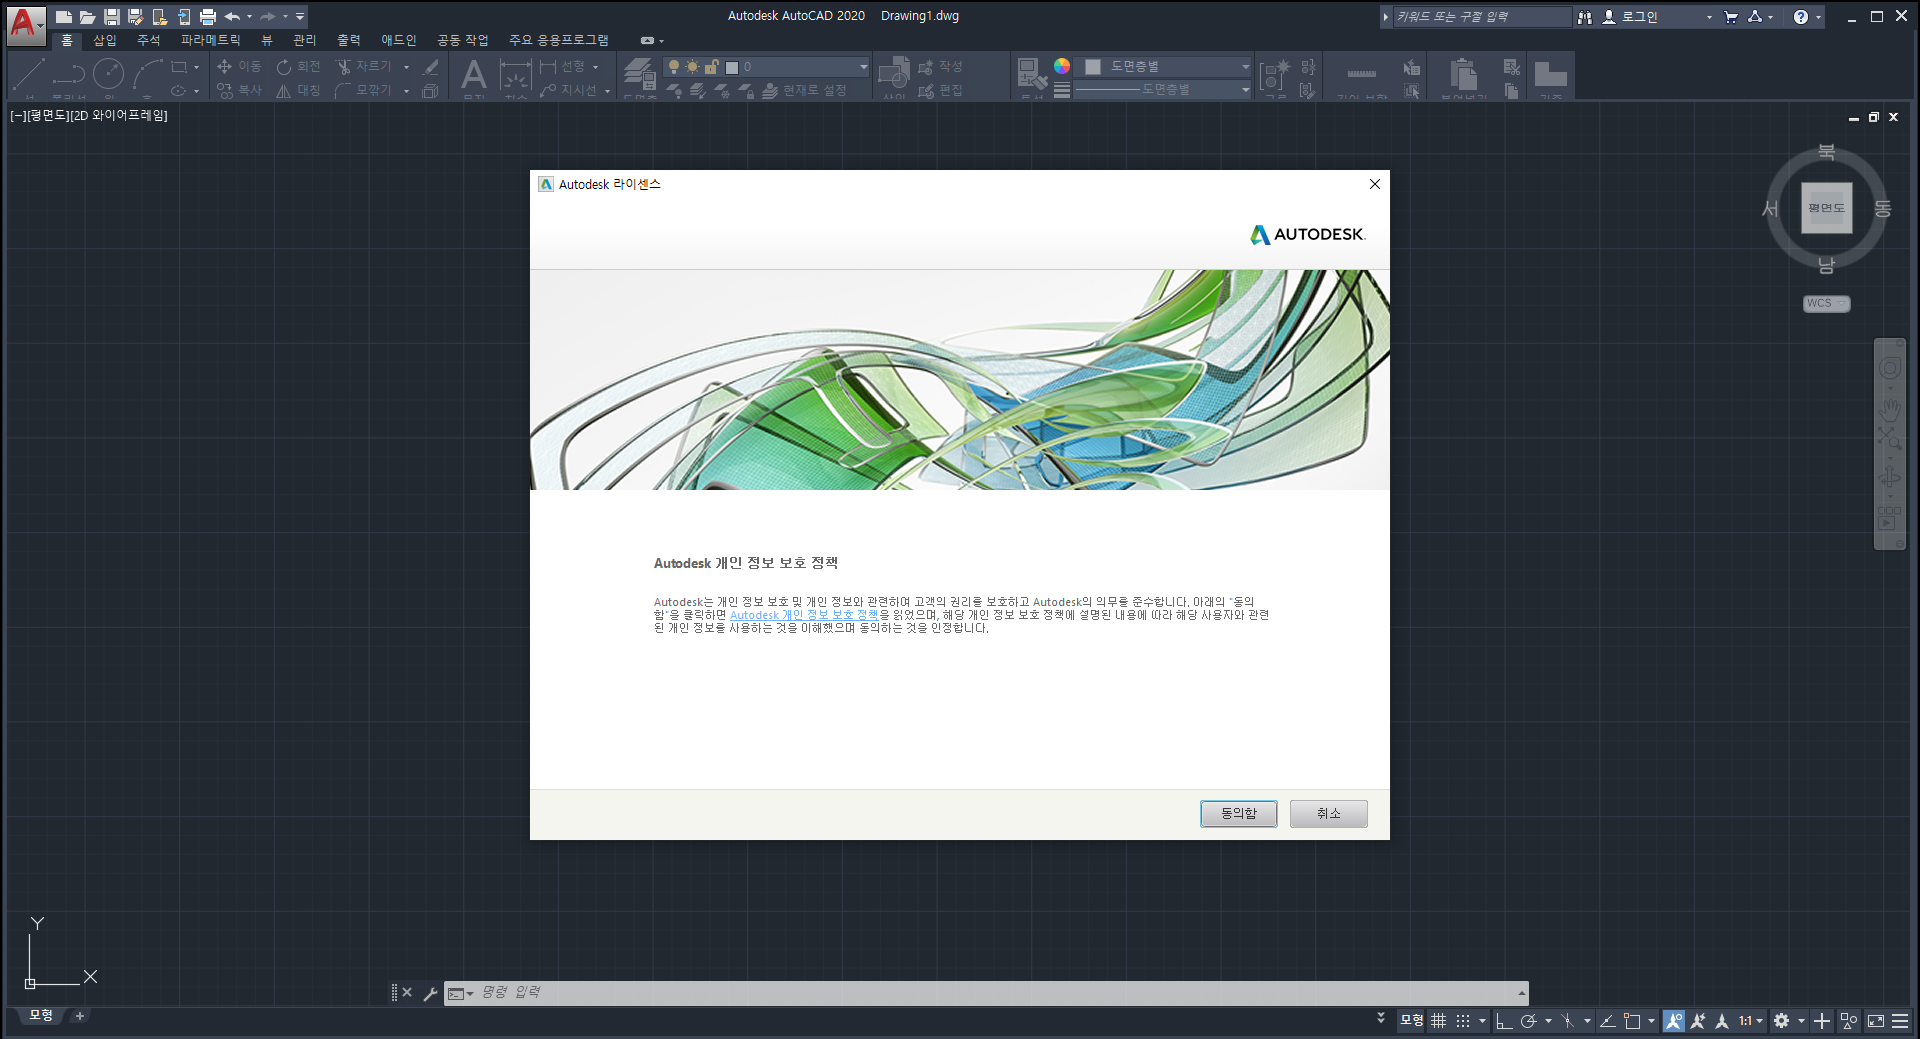Select the Mirror (대칭) tool
Viewport: 1920px width, 1039px height.
[298, 90]
